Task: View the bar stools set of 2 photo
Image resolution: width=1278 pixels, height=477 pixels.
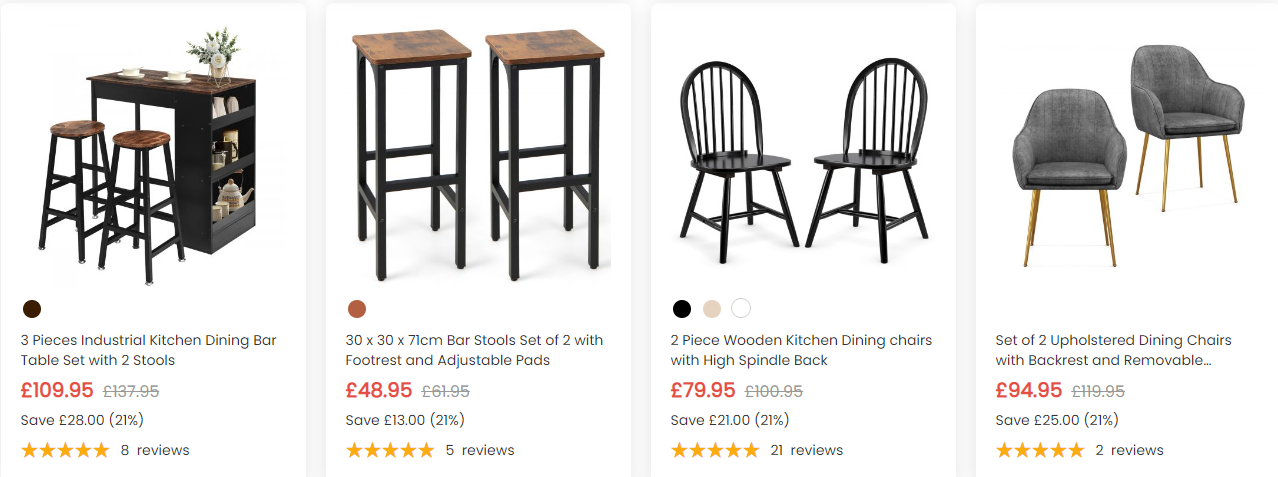Action: coord(478,150)
